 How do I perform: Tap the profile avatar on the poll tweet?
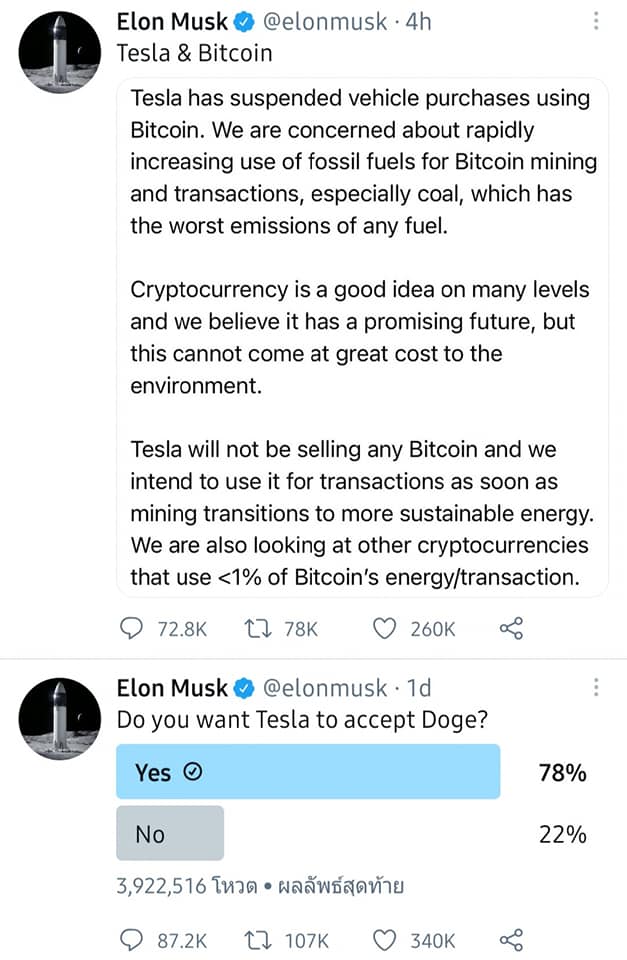(59, 718)
